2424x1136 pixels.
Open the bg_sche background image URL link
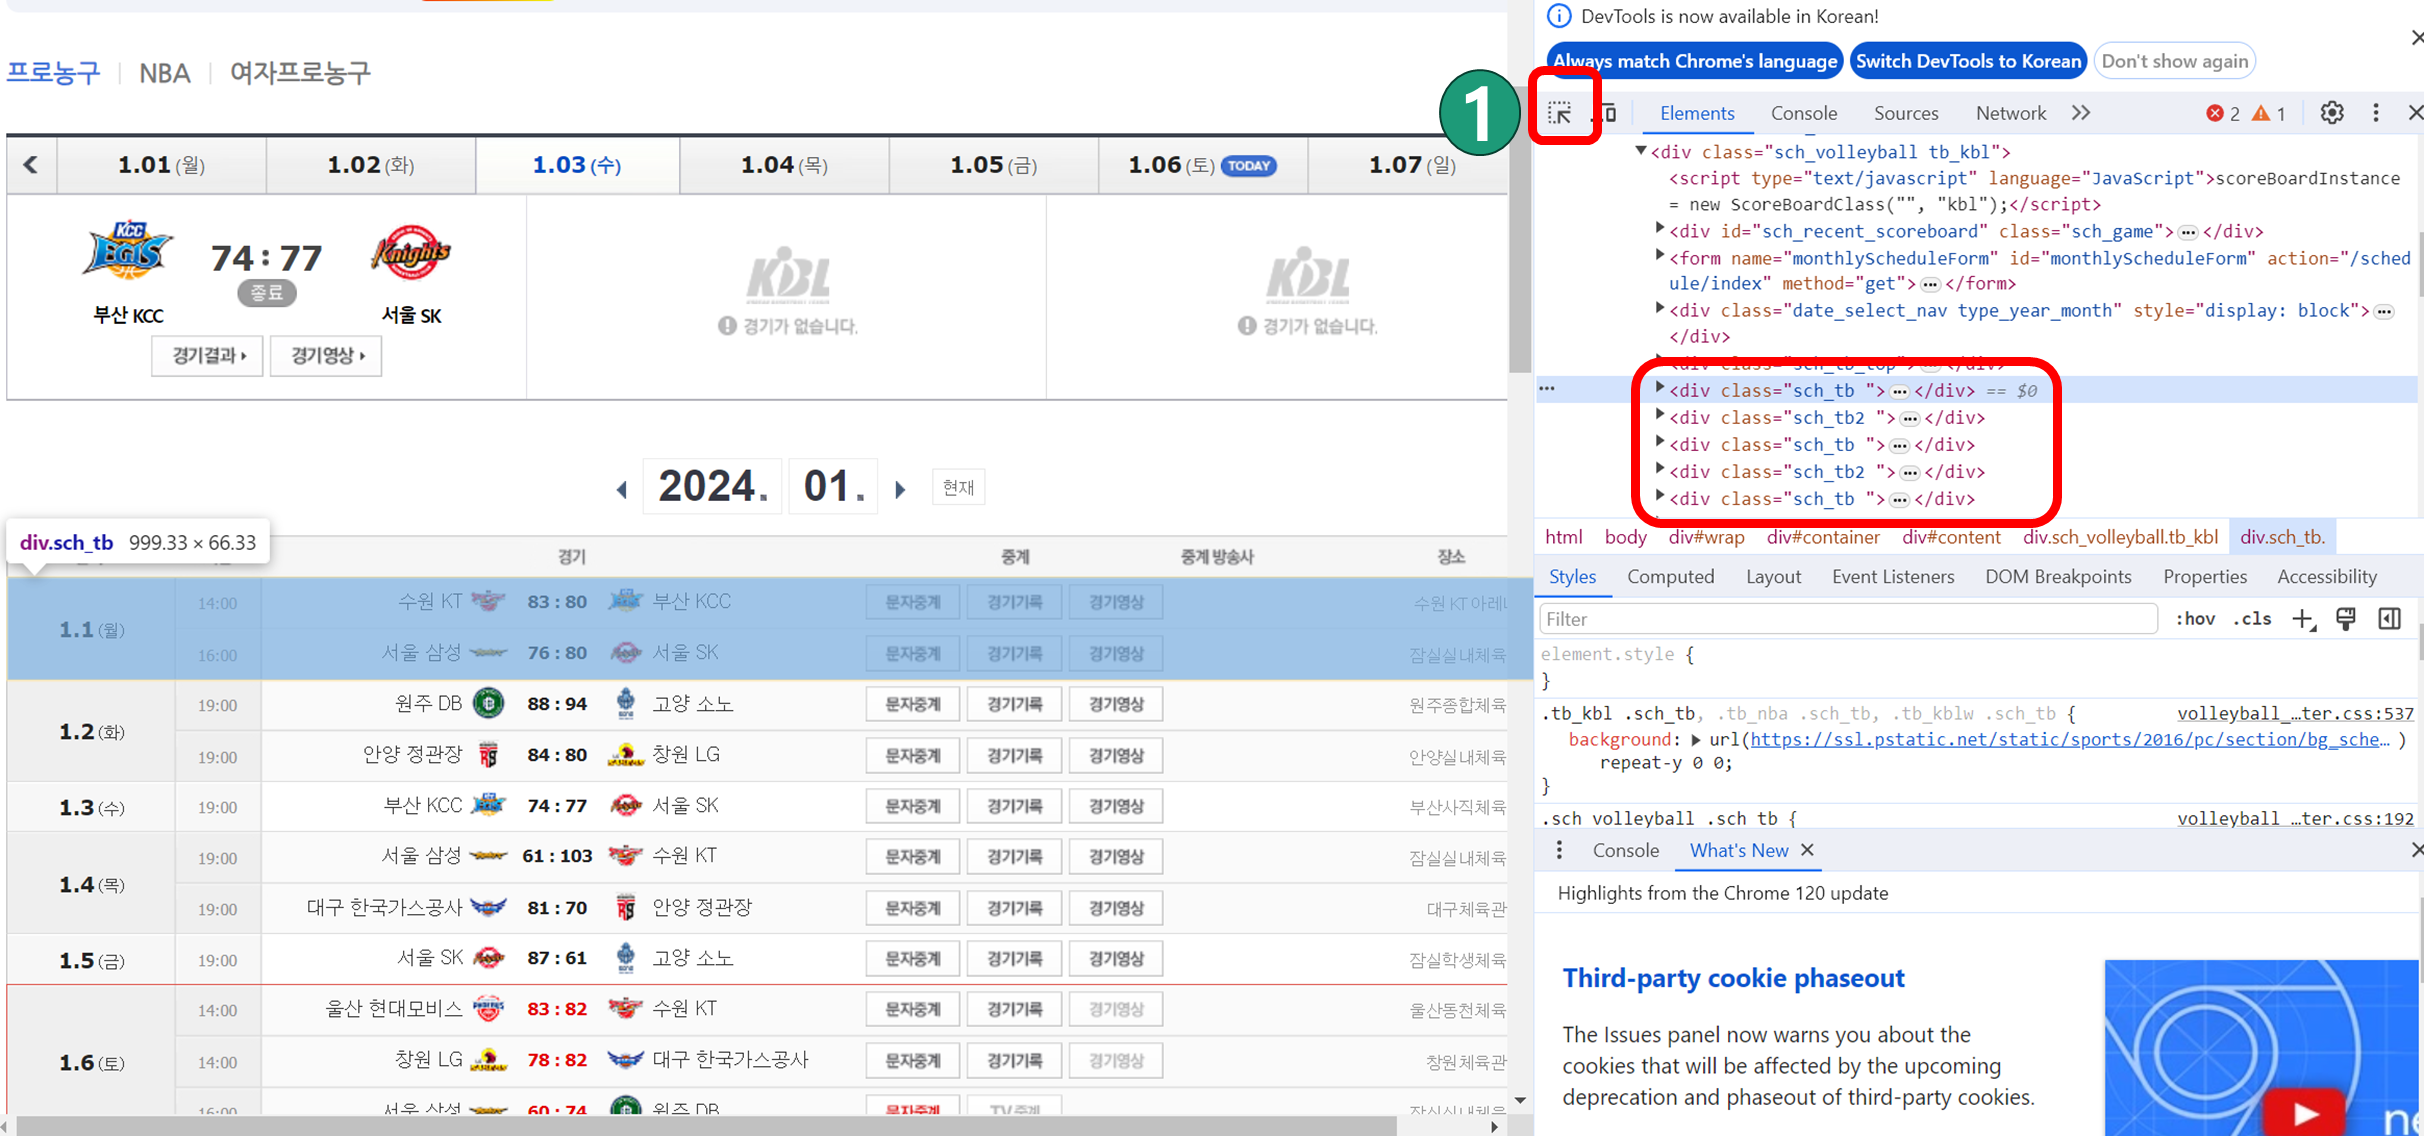click(2069, 739)
